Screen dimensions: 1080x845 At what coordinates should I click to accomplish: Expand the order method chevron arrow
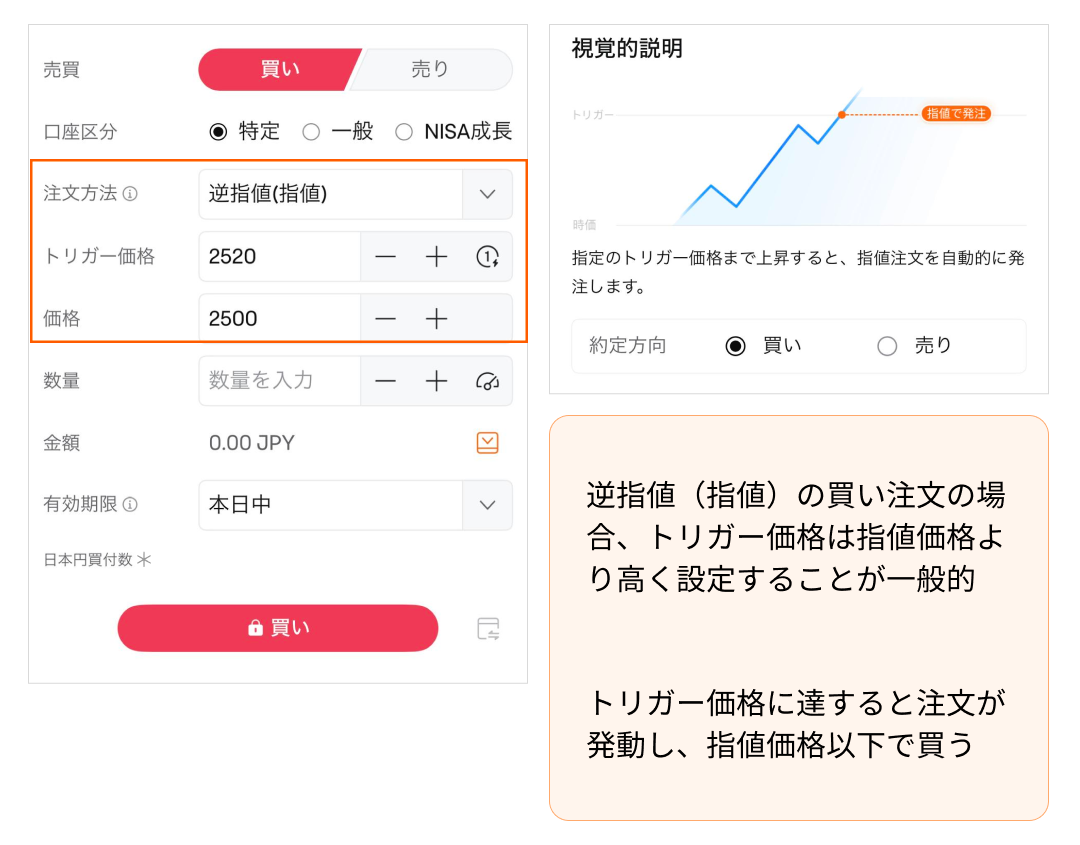[x=488, y=194]
